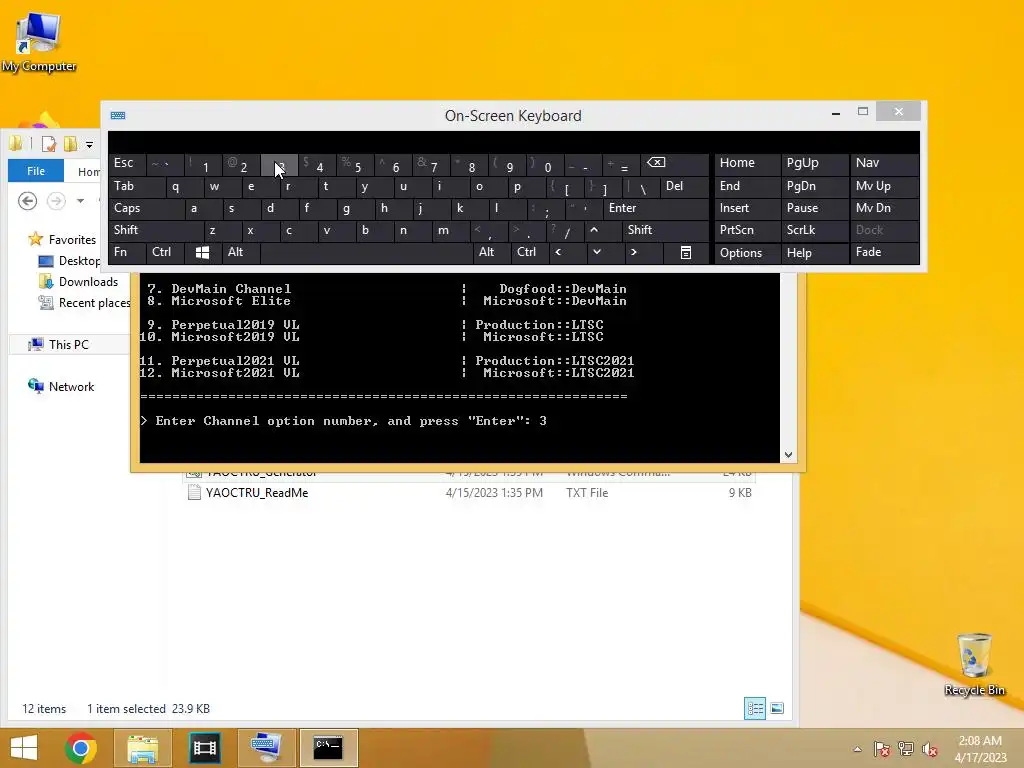Click the Action Center flag tray icon

coord(882,749)
